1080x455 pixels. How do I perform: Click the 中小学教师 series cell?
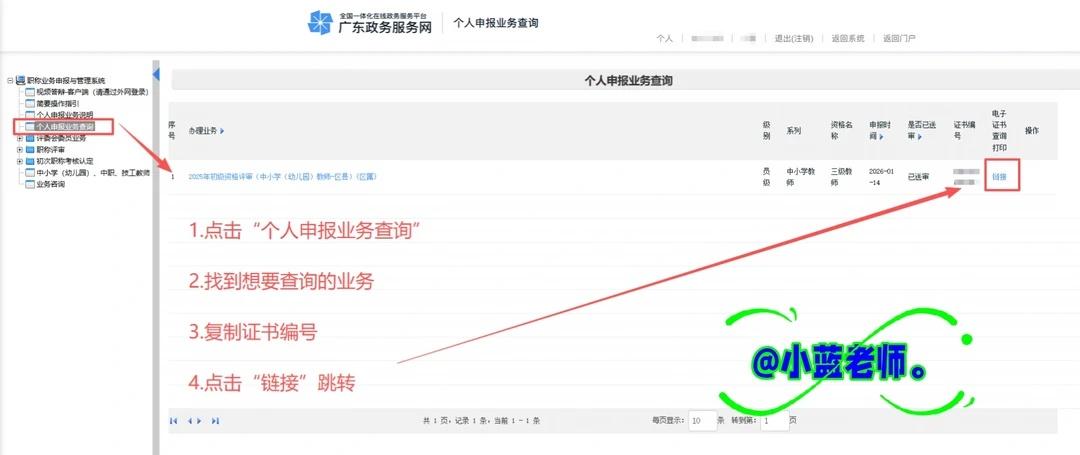click(800, 177)
